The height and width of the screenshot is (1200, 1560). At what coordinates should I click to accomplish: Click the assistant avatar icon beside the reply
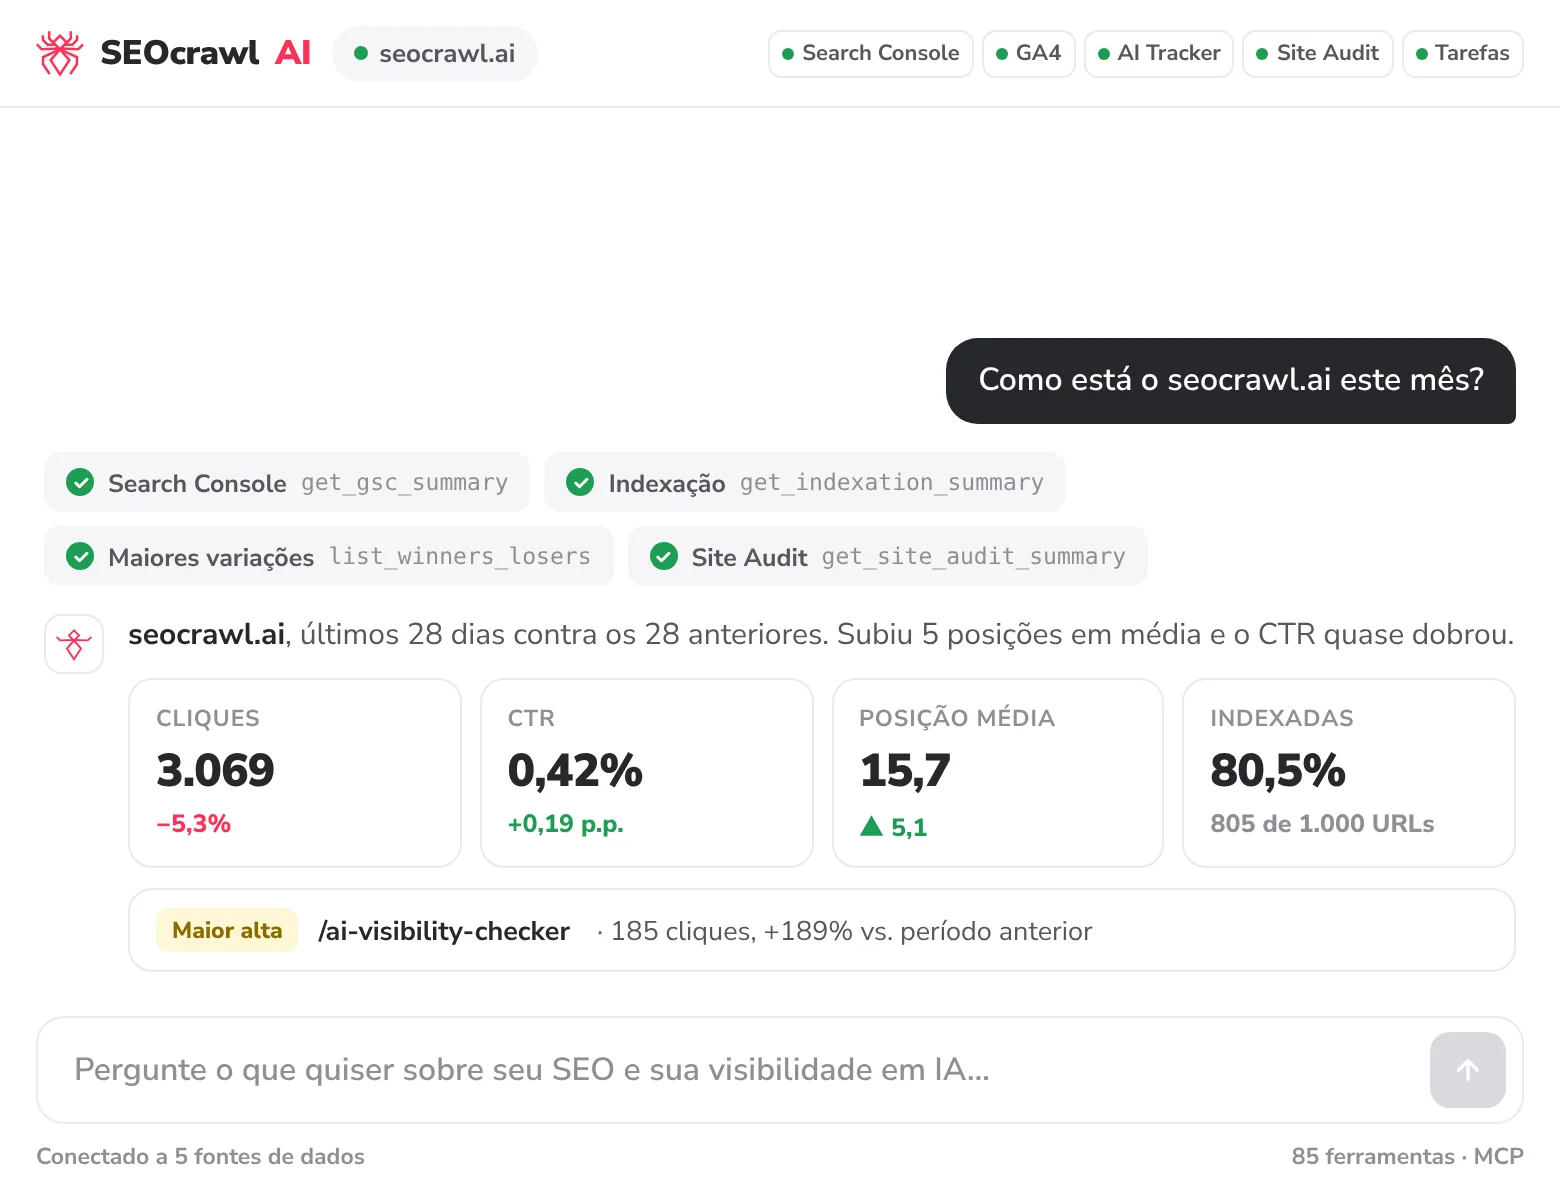[74, 644]
